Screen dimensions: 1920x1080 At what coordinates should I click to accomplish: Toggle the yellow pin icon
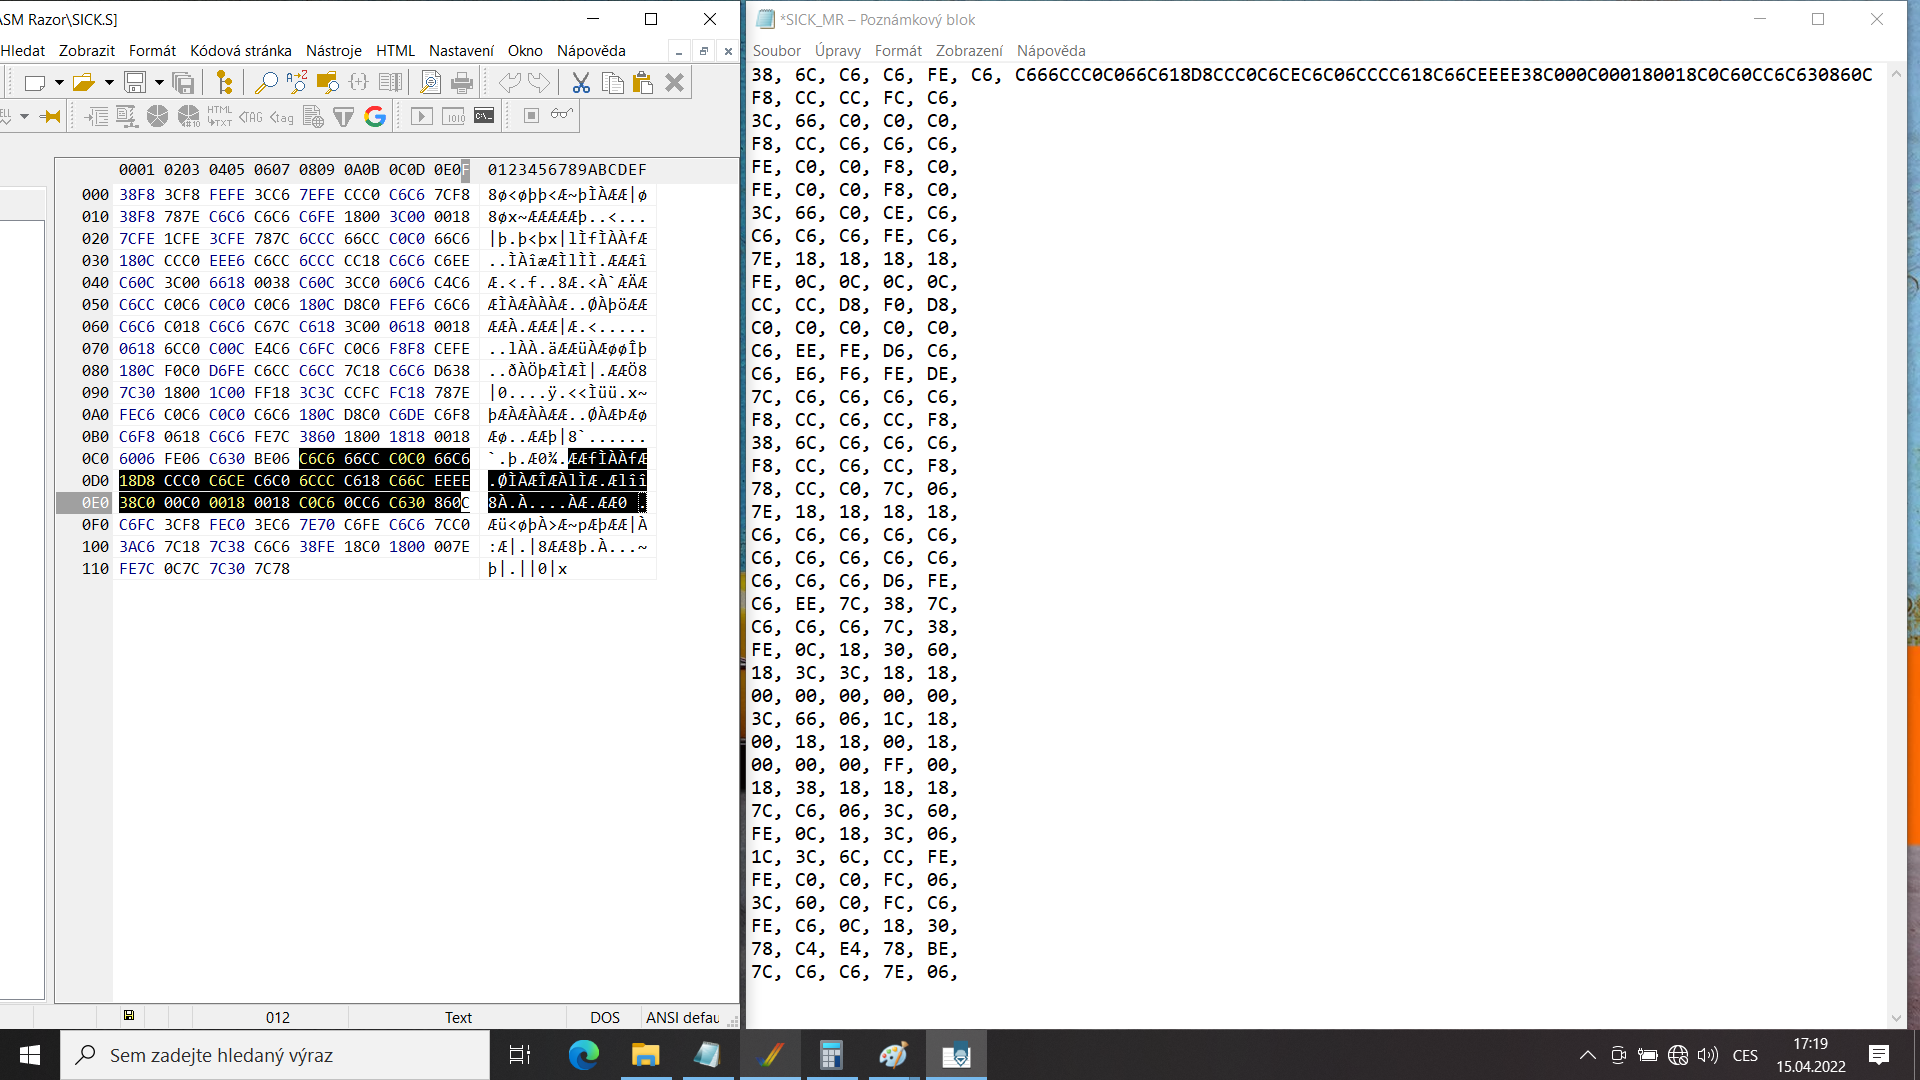pos(50,117)
